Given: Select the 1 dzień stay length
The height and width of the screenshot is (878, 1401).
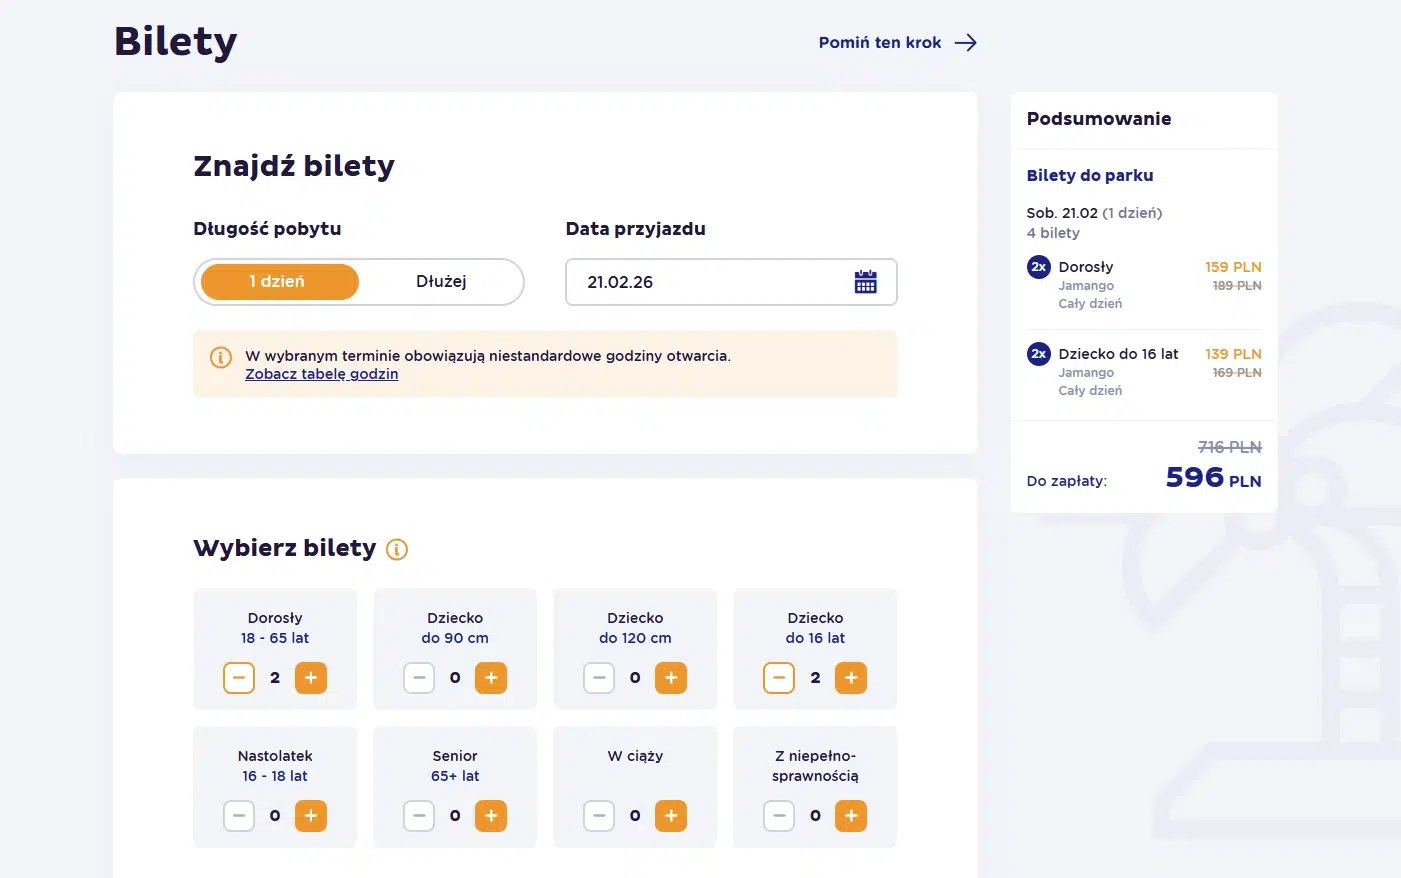Looking at the screenshot, I should (279, 282).
